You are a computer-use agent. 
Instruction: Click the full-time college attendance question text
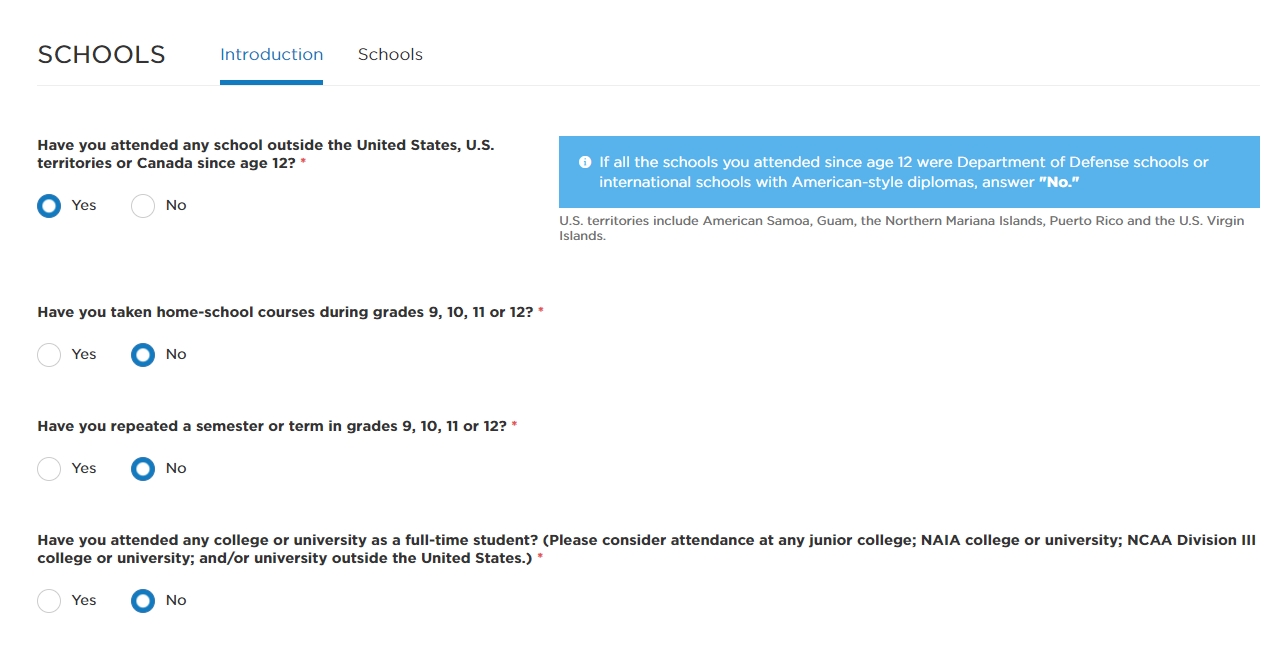tap(646, 549)
